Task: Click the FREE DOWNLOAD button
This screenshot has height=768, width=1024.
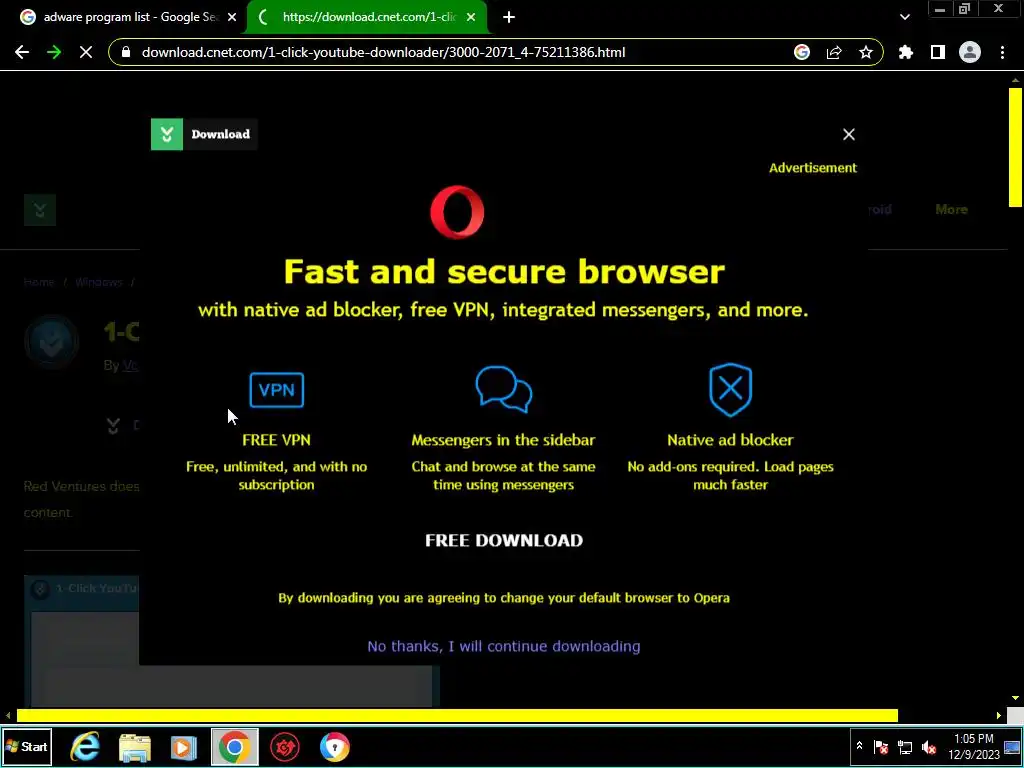Action: (x=504, y=540)
